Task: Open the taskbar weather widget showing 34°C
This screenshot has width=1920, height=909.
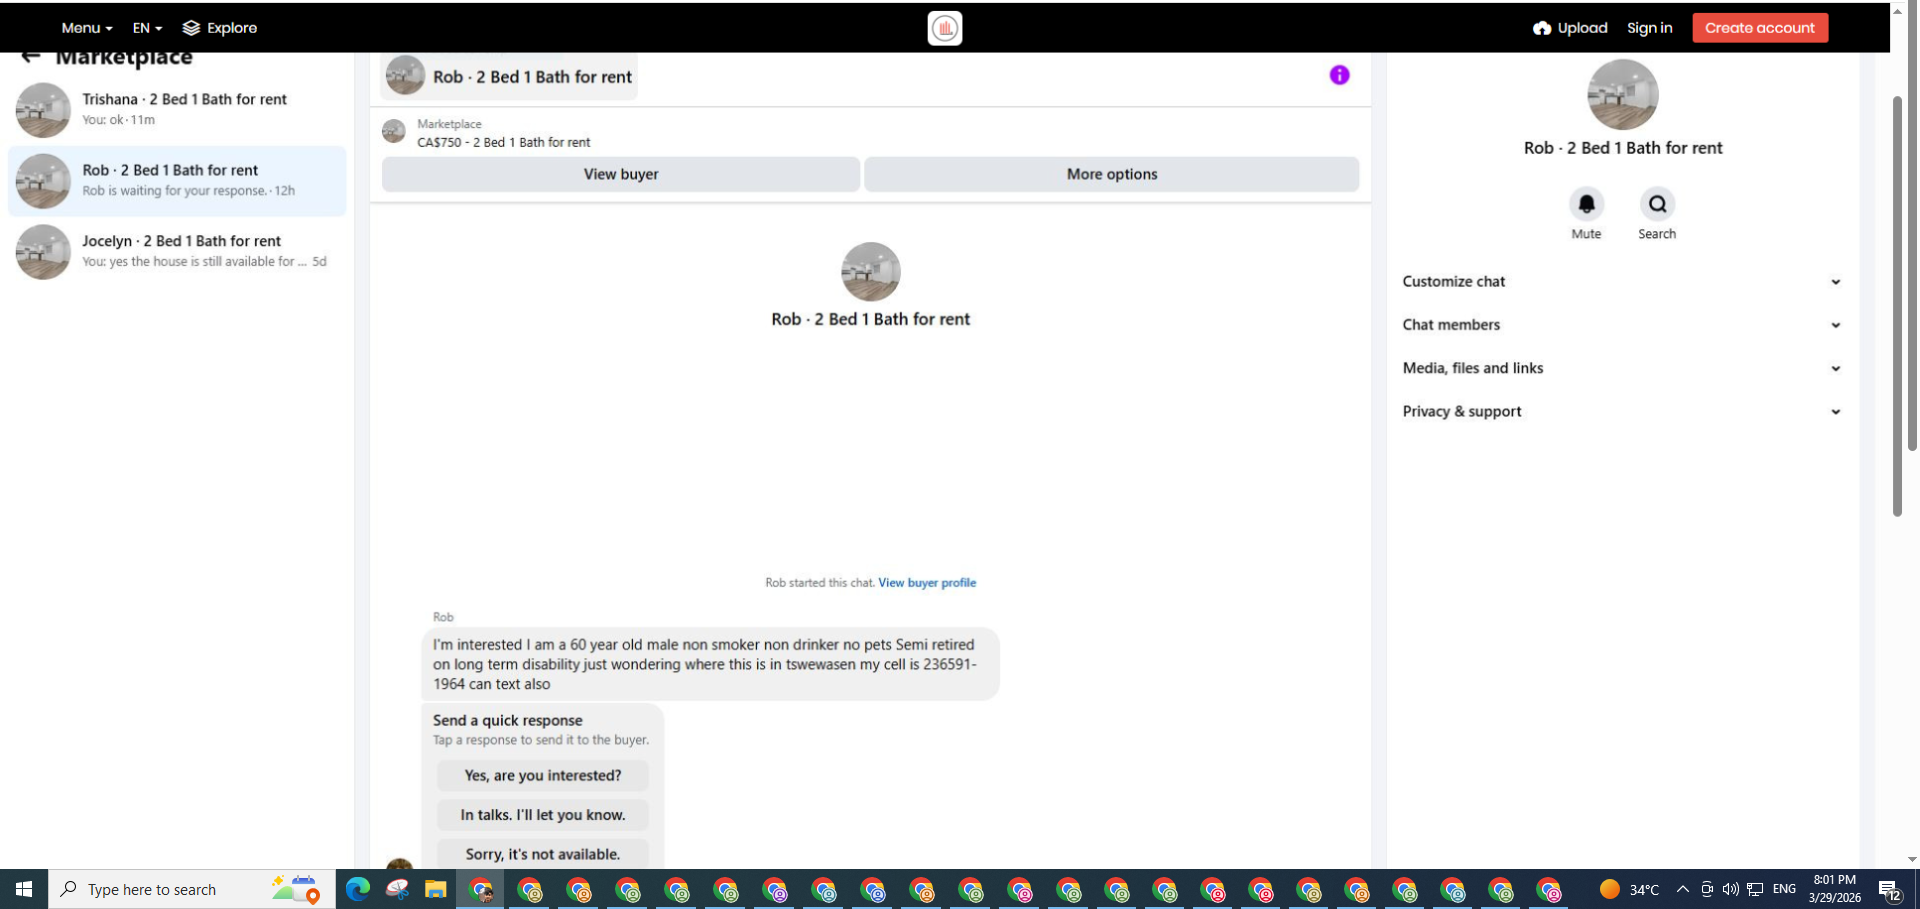Action: coord(1629,889)
